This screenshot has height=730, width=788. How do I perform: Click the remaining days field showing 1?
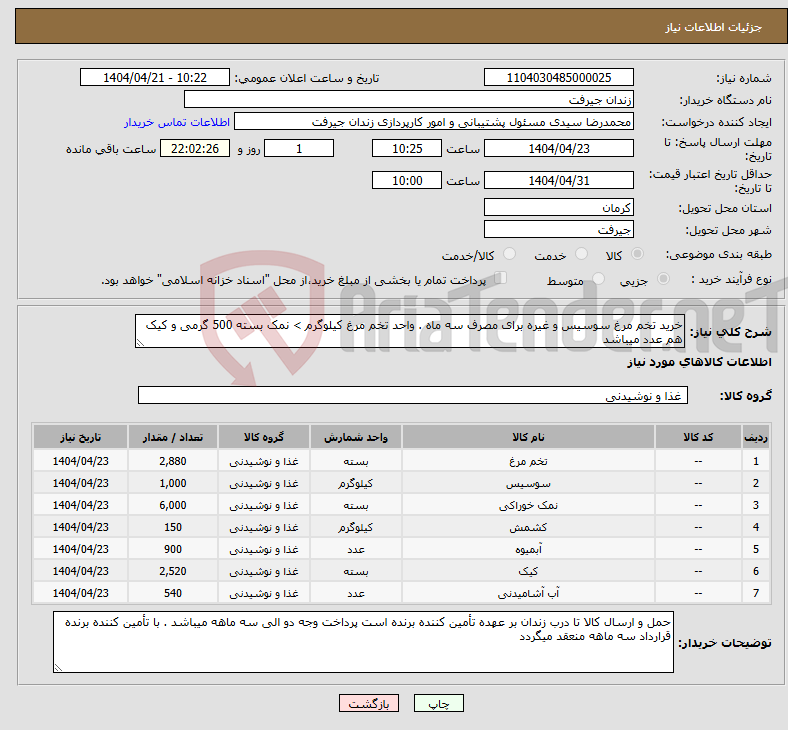click(x=299, y=148)
